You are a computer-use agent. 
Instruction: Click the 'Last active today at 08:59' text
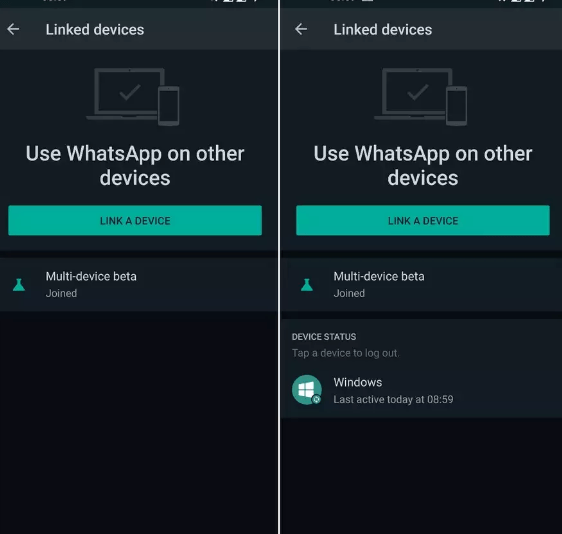[x=393, y=399]
